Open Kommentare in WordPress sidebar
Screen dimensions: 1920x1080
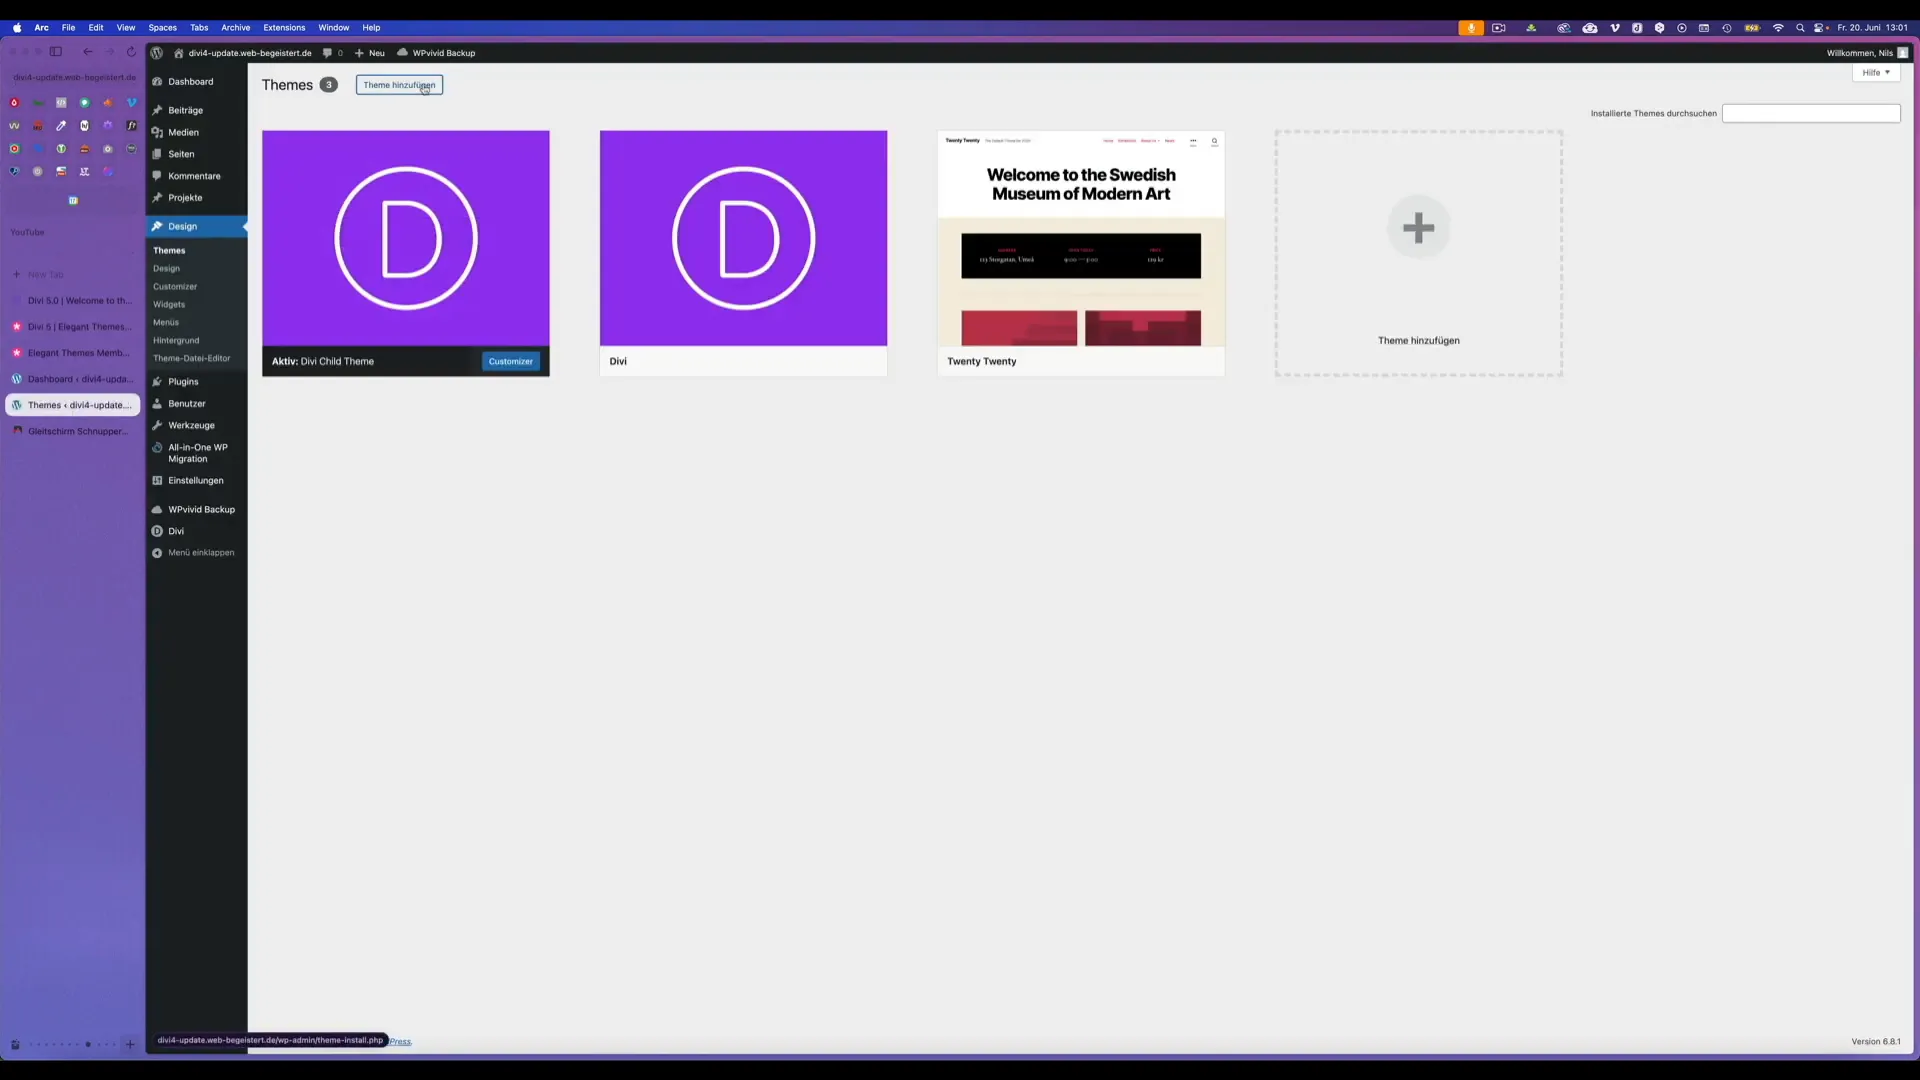(x=197, y=176)
